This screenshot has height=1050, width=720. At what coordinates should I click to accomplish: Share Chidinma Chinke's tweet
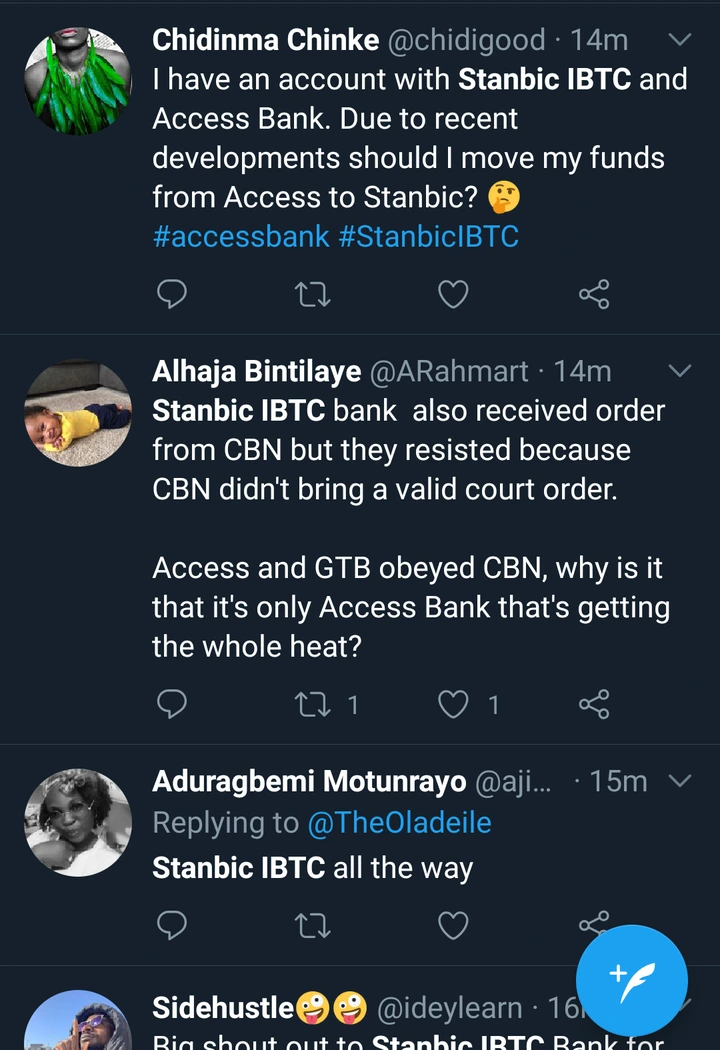594,294
